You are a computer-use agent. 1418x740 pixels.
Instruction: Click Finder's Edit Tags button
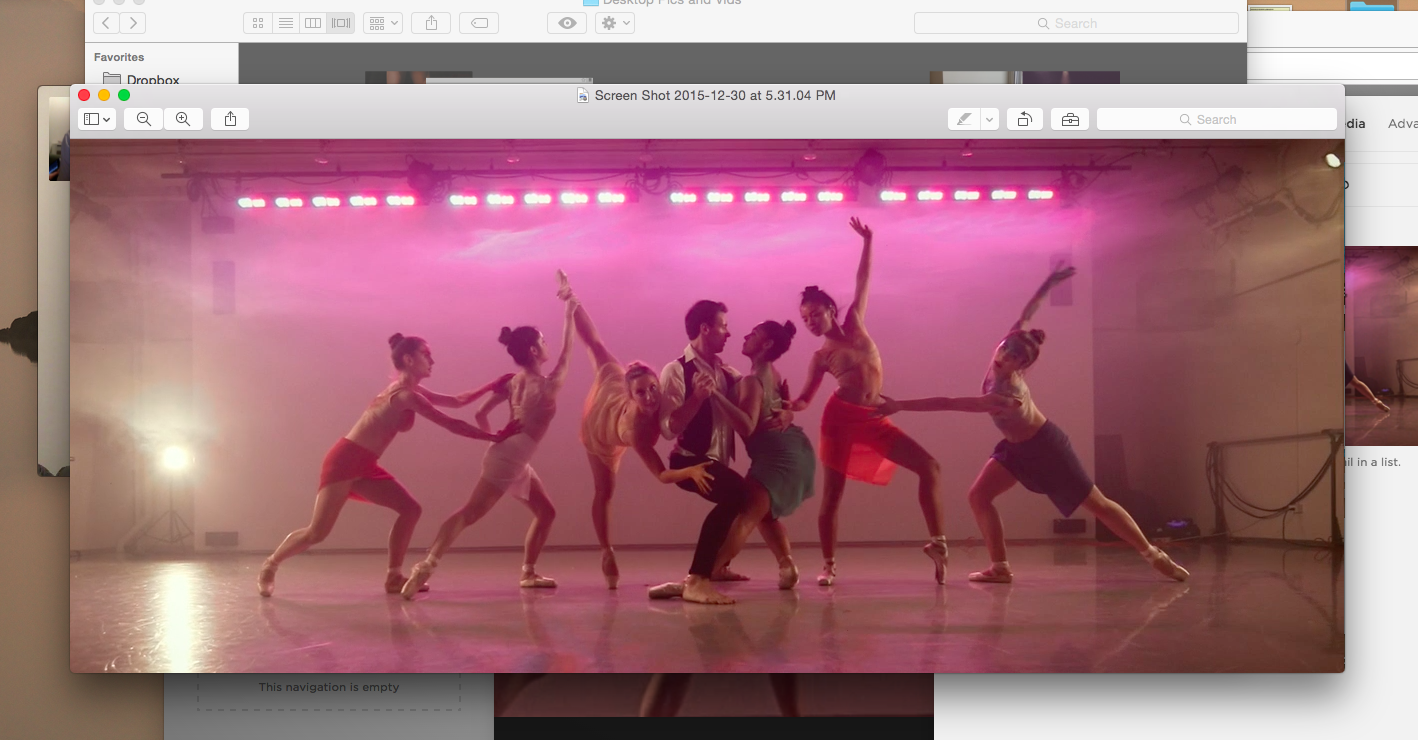479,23
